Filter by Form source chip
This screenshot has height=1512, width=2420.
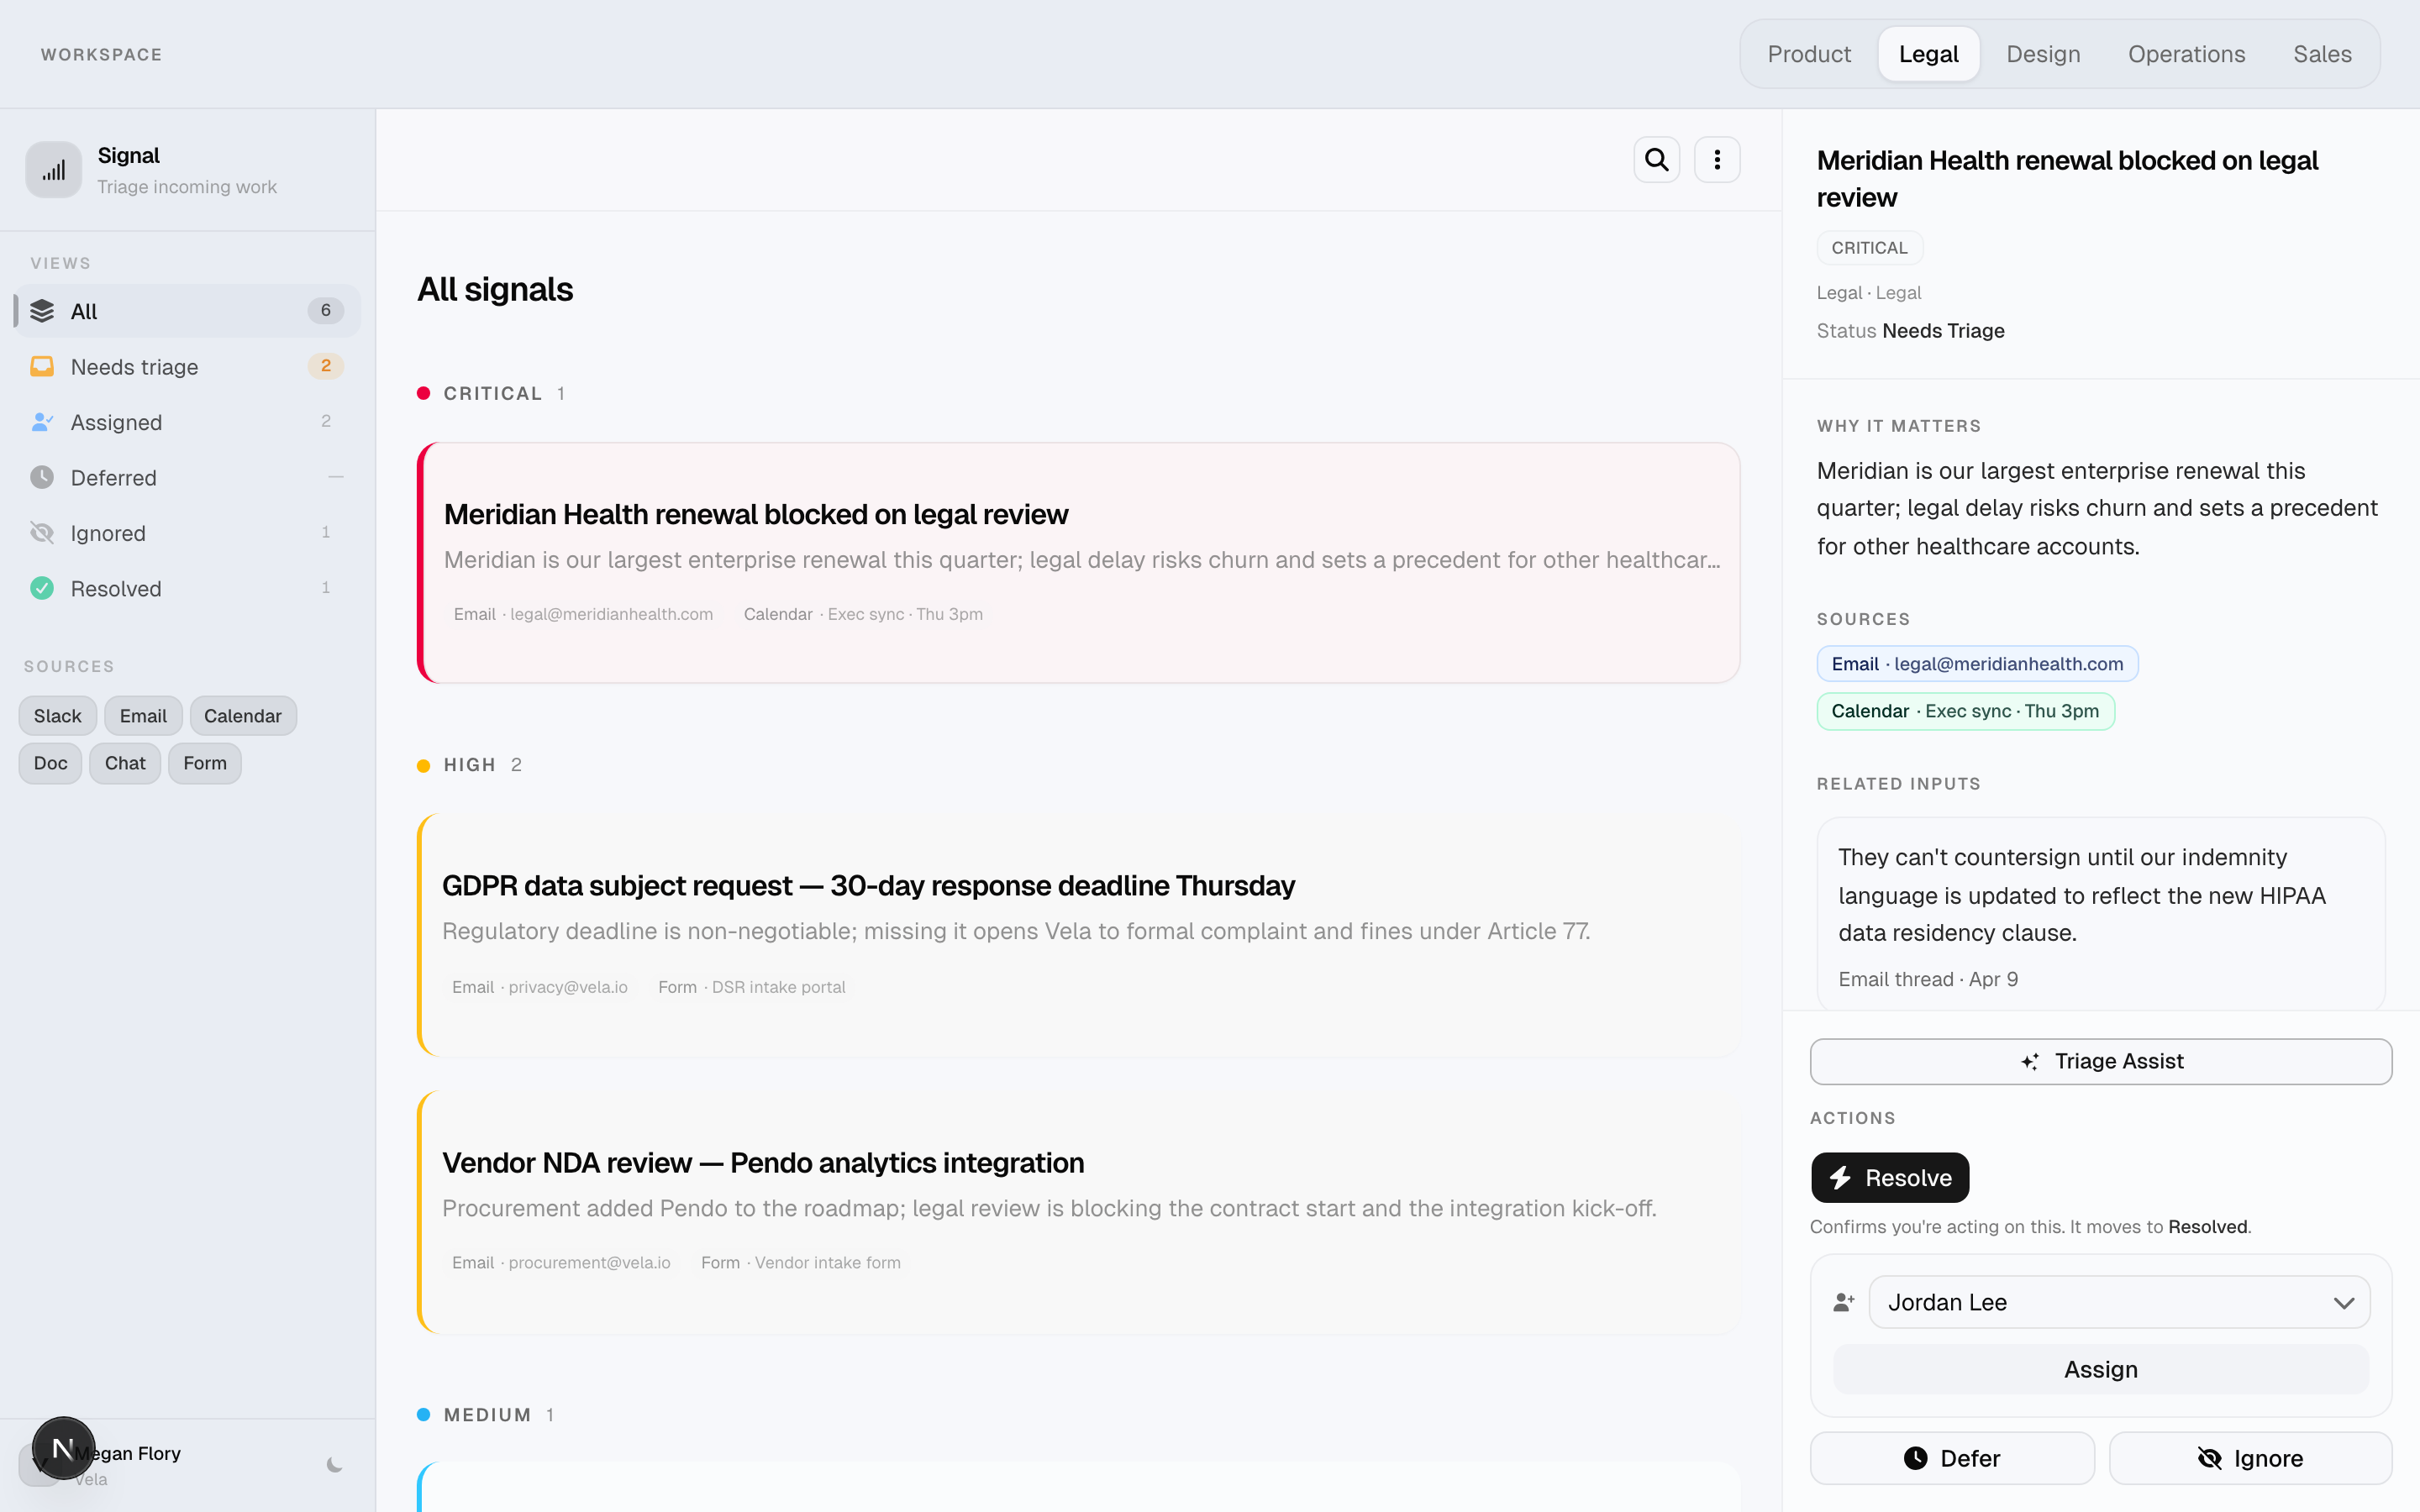pos(205,763)
